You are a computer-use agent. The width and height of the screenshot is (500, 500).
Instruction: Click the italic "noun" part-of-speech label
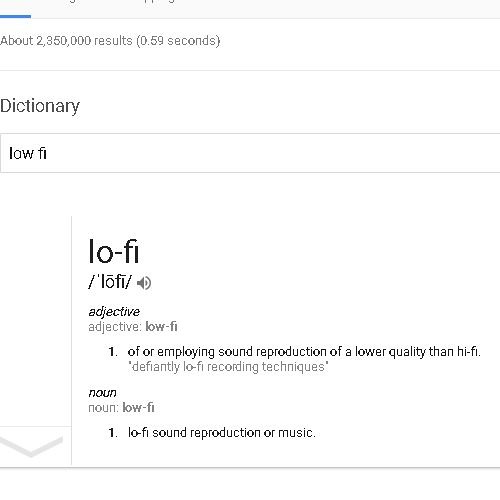tap(102, 393)
